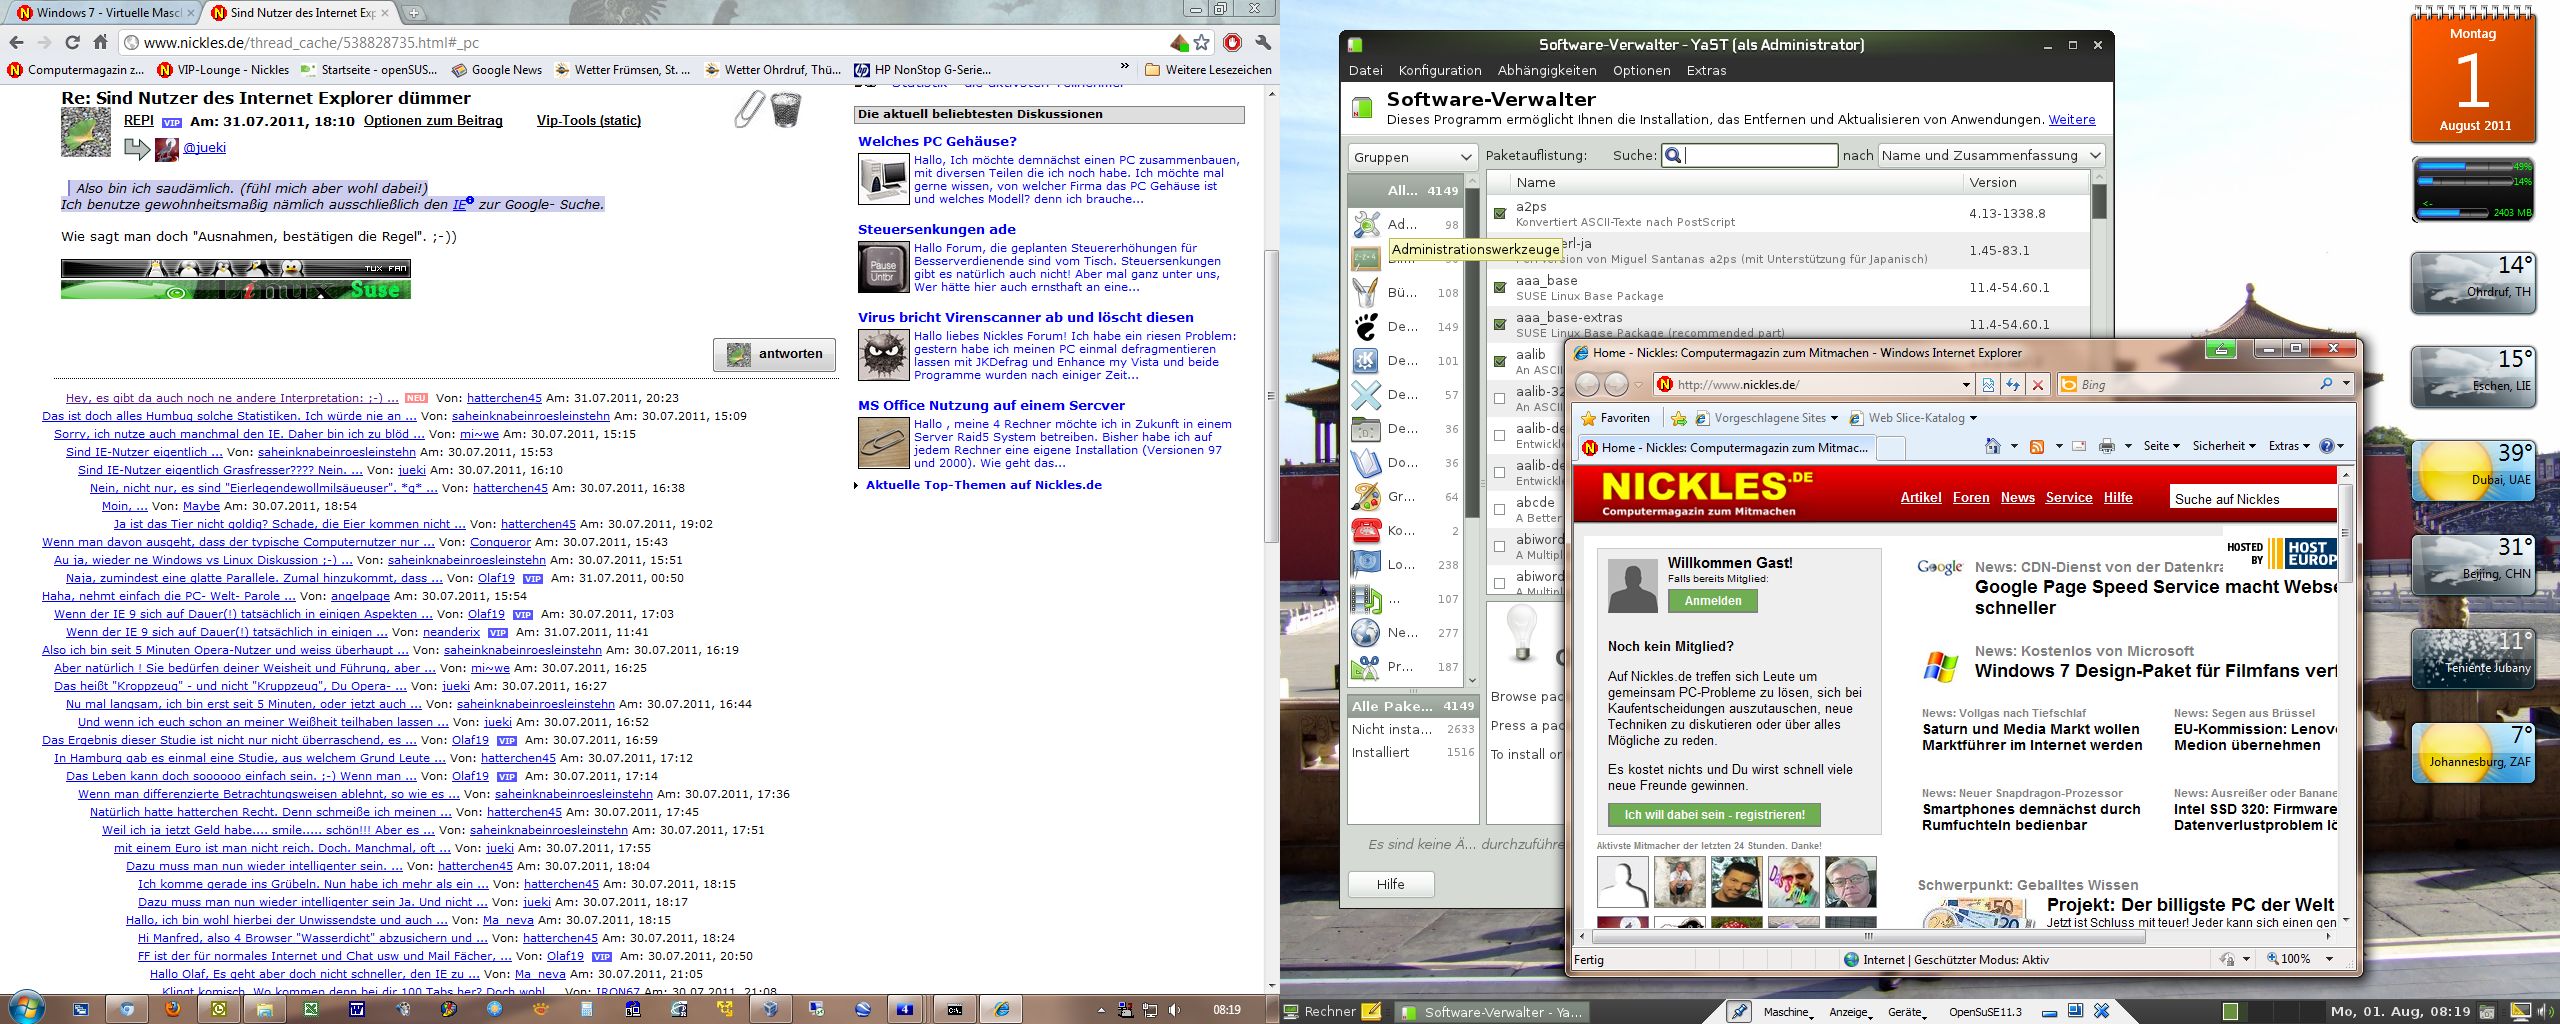Click IE print icon
Screen dimensions: 2560x1024
tap(2107, 446)
